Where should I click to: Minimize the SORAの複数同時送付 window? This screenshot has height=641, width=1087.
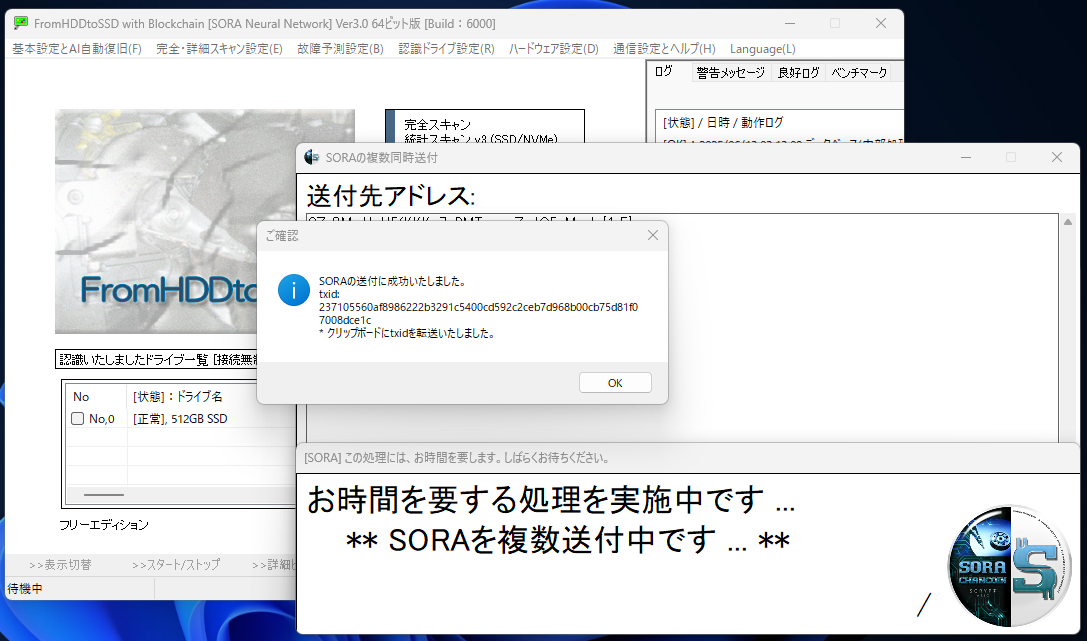(x=966, y=157)
